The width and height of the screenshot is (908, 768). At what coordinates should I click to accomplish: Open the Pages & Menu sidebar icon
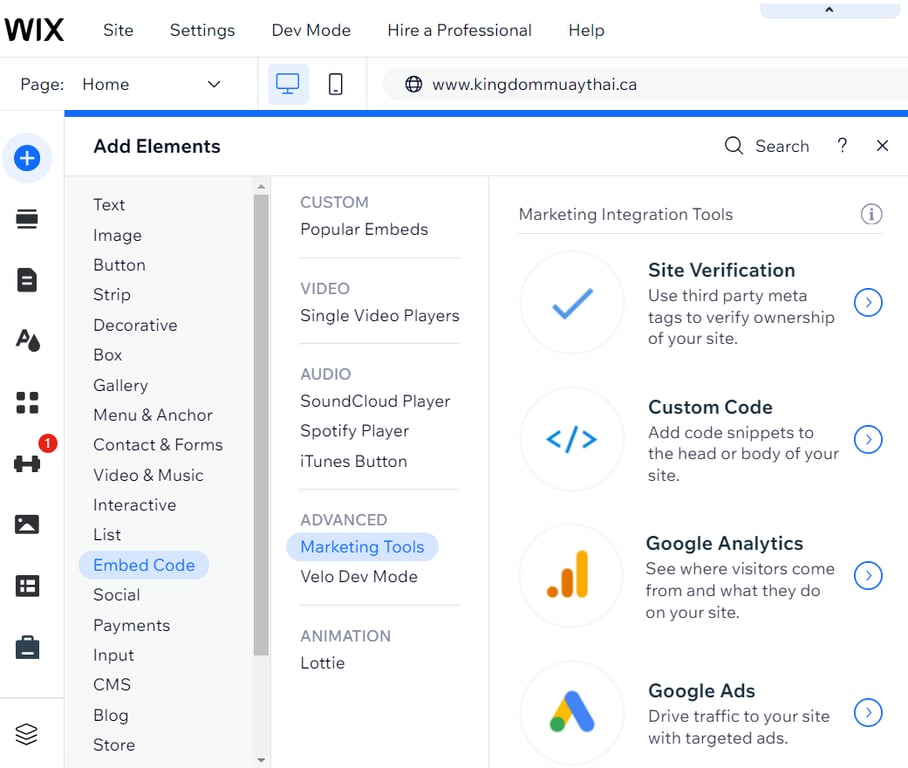pyautogui.click(x=27, y=280)
